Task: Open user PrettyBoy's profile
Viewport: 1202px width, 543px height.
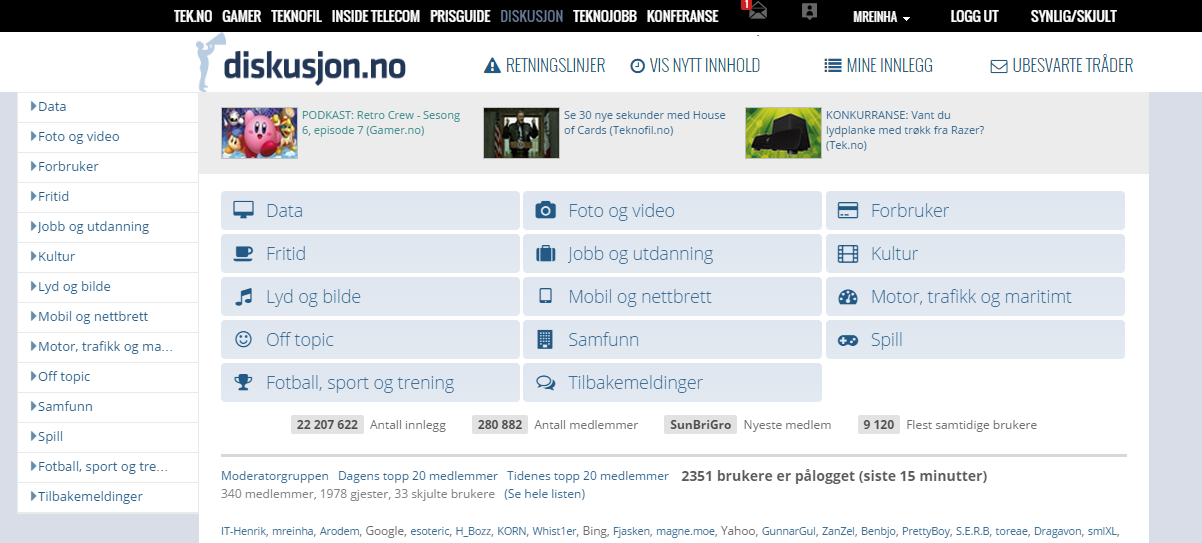Action: pos(925,532)
